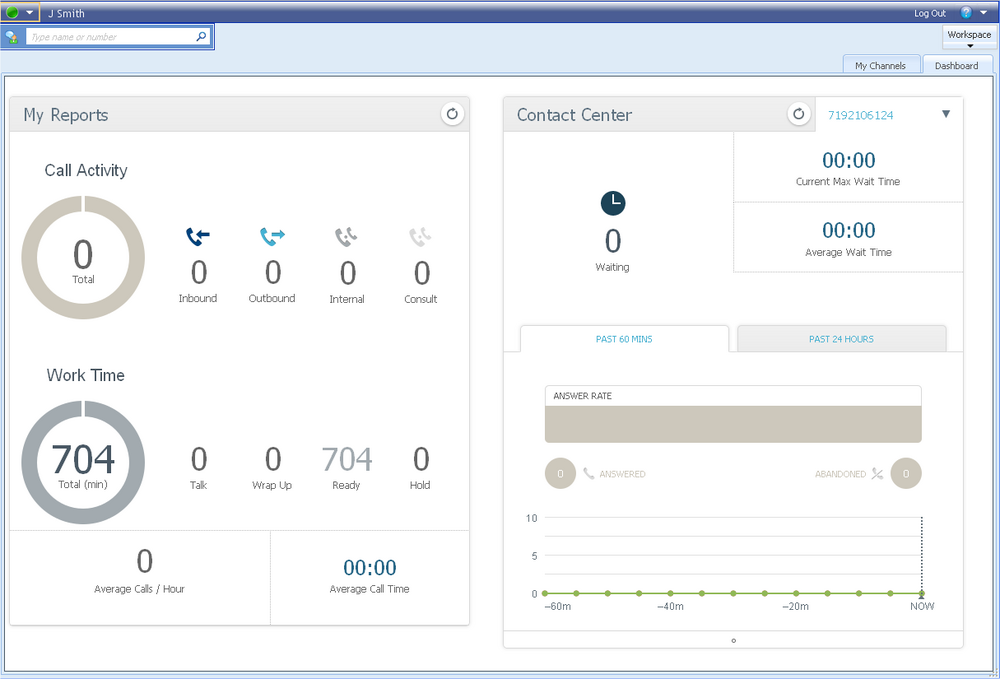Switch to the My Channels tab

tap(880, 66)
